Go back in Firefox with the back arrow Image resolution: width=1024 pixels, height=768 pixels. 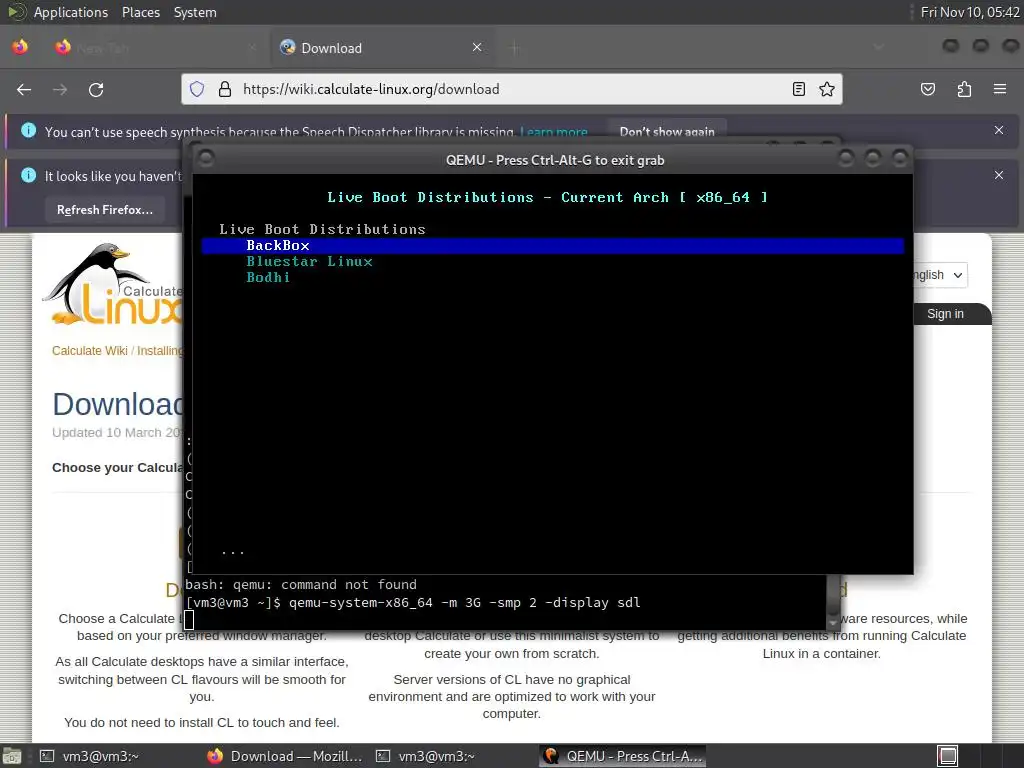click(x=24, y=89)
